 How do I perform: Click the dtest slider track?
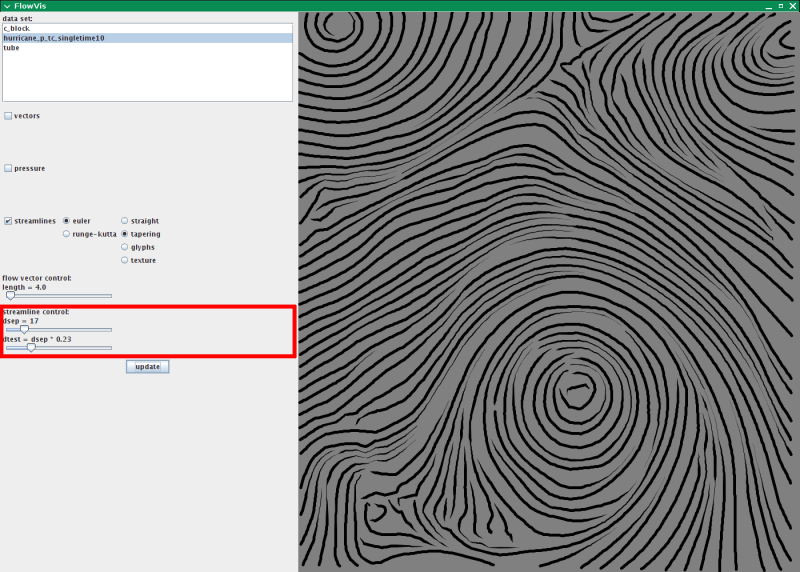pos(58,348)
